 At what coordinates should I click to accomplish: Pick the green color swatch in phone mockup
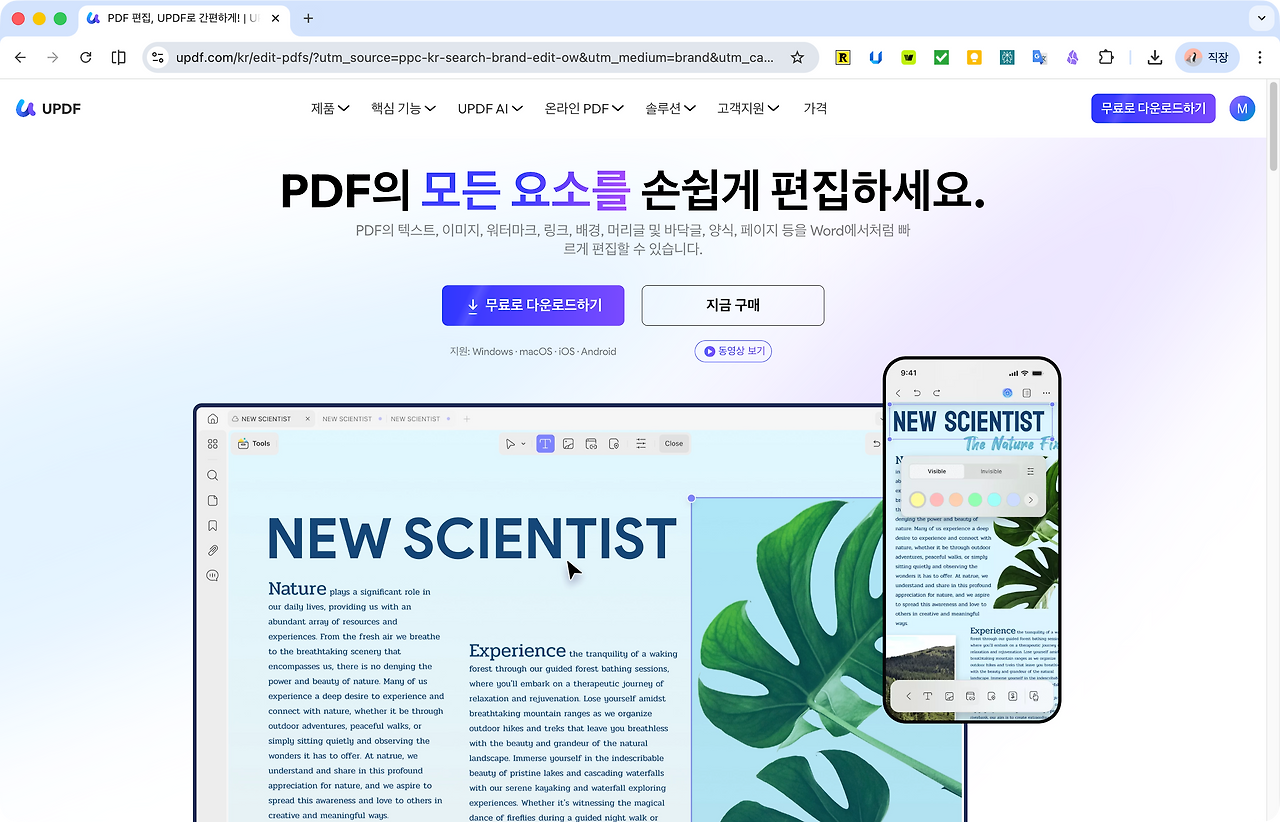[x=975, y=499]
